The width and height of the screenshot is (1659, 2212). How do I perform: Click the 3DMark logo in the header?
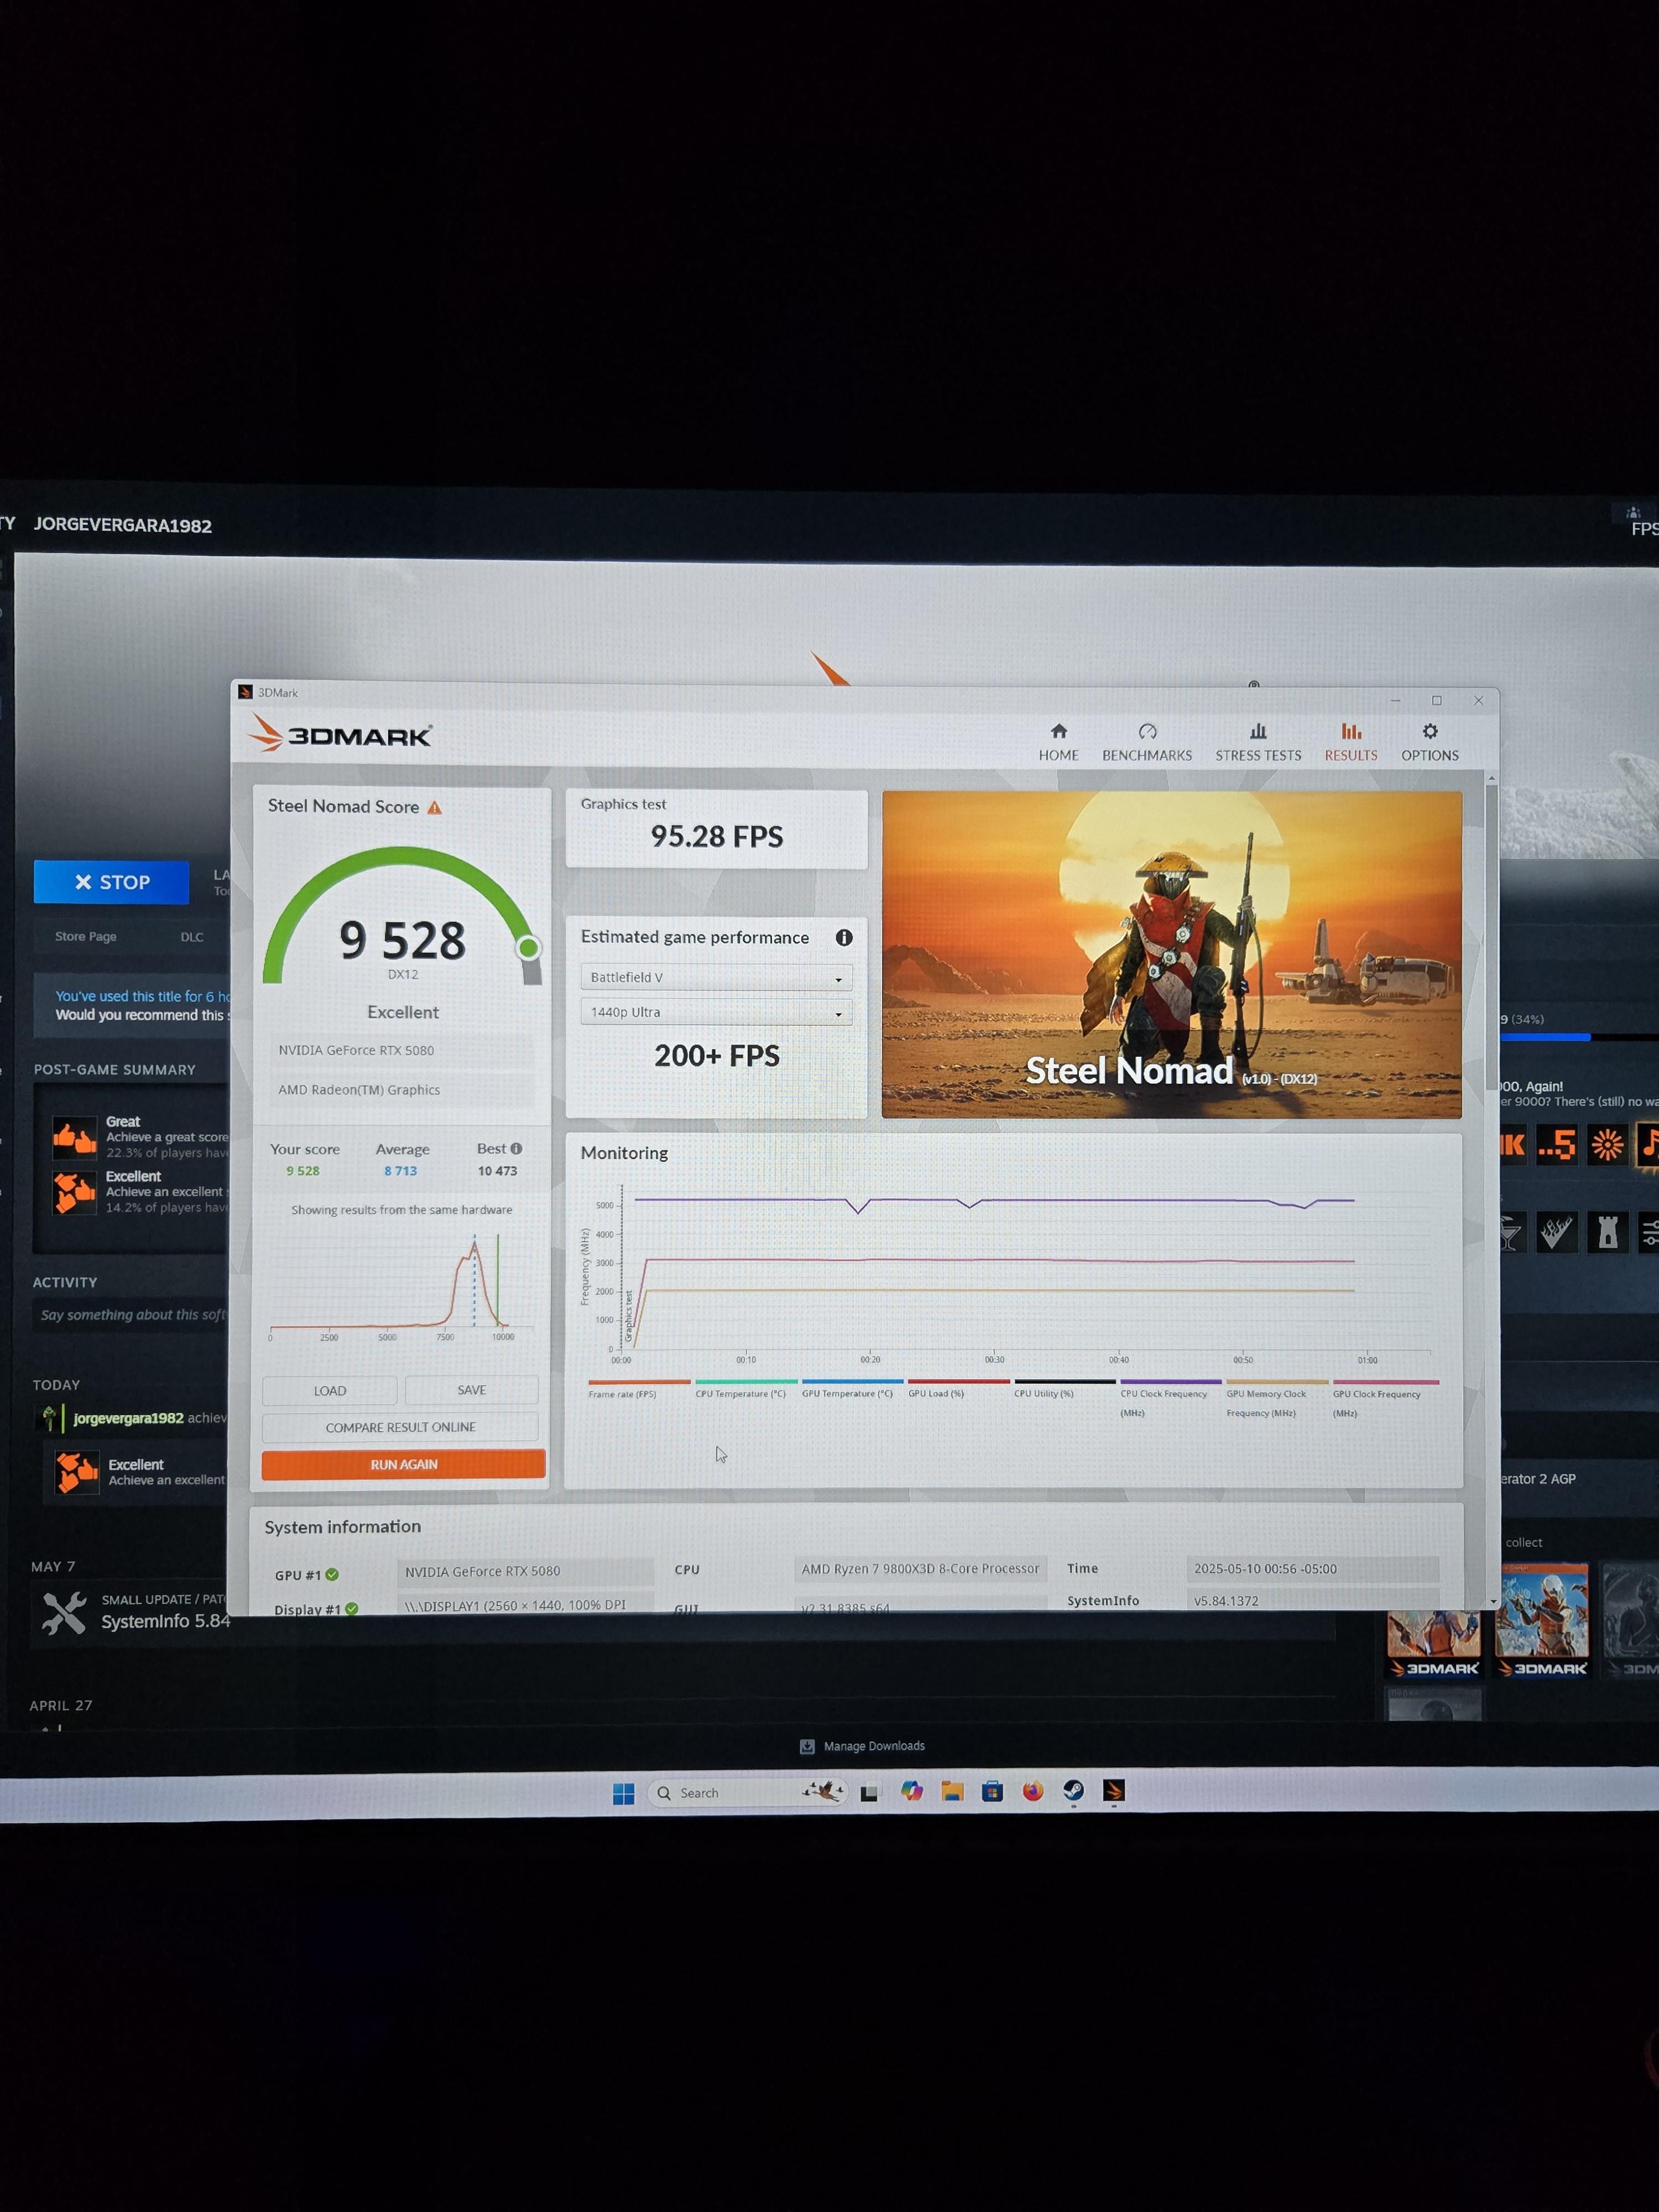(x=340, y=734)
